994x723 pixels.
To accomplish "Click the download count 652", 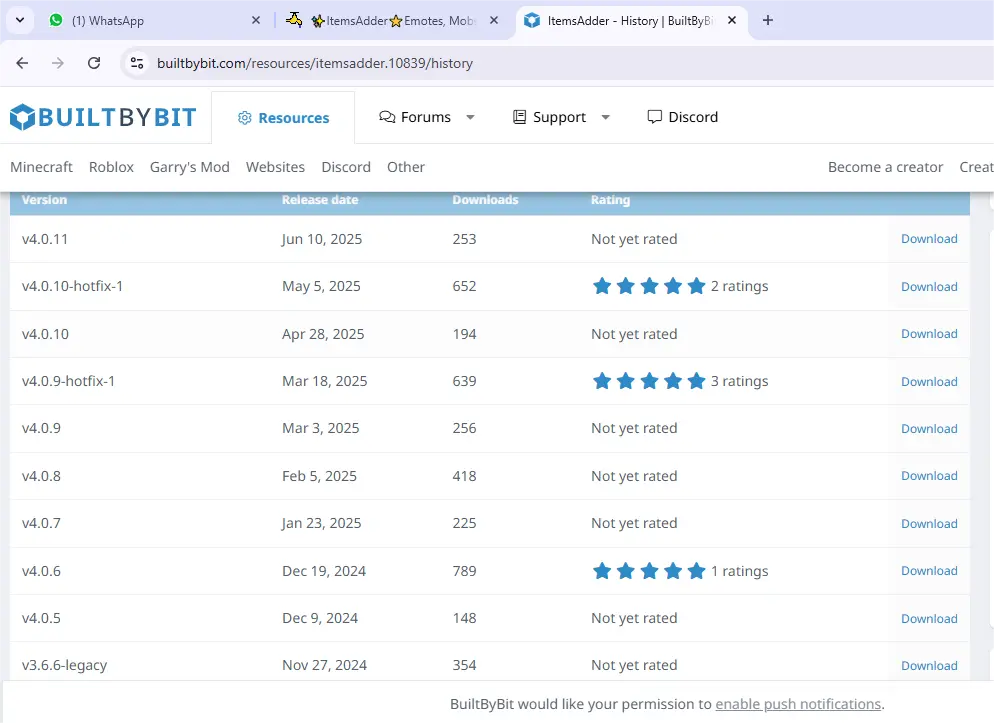I will tap(465, 286).
